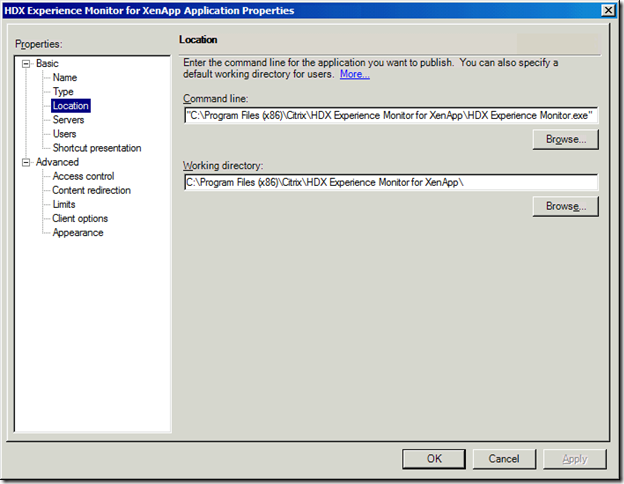This screenshot has height=484, width=624.
Task: Open Content redirection settings
Action: point(92,190)
